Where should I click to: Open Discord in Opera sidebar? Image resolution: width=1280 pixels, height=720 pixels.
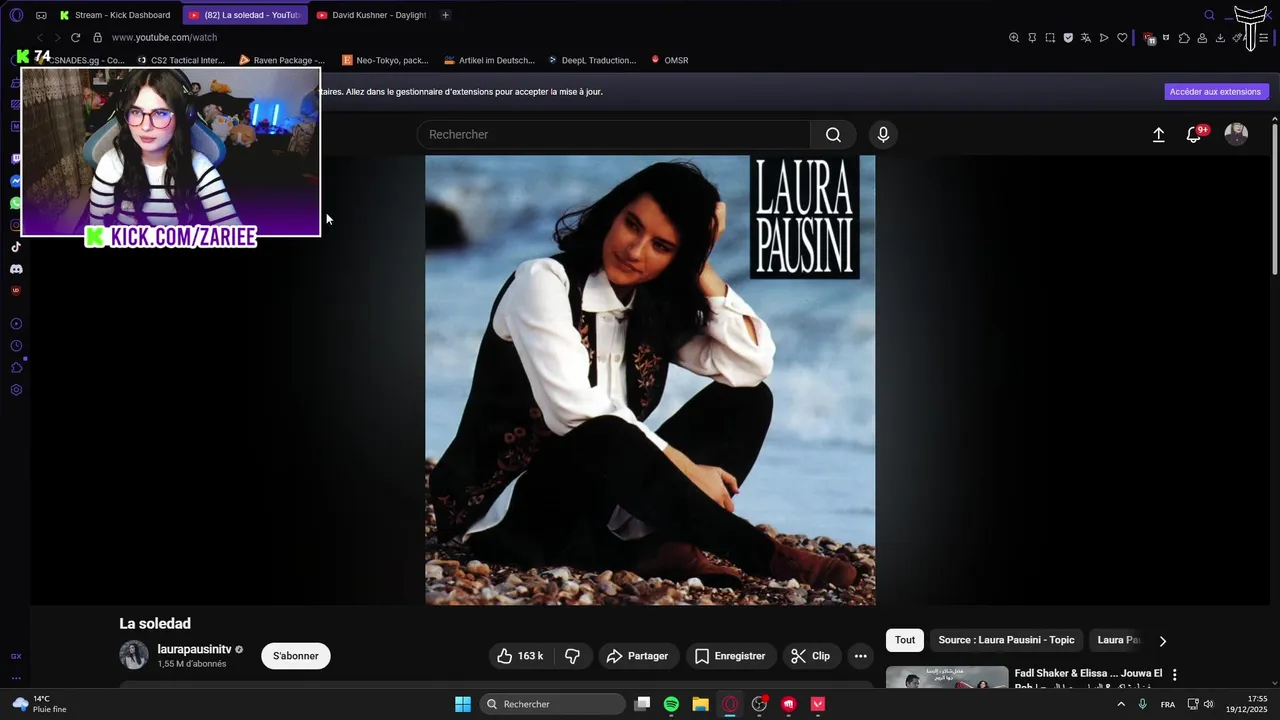16,269
